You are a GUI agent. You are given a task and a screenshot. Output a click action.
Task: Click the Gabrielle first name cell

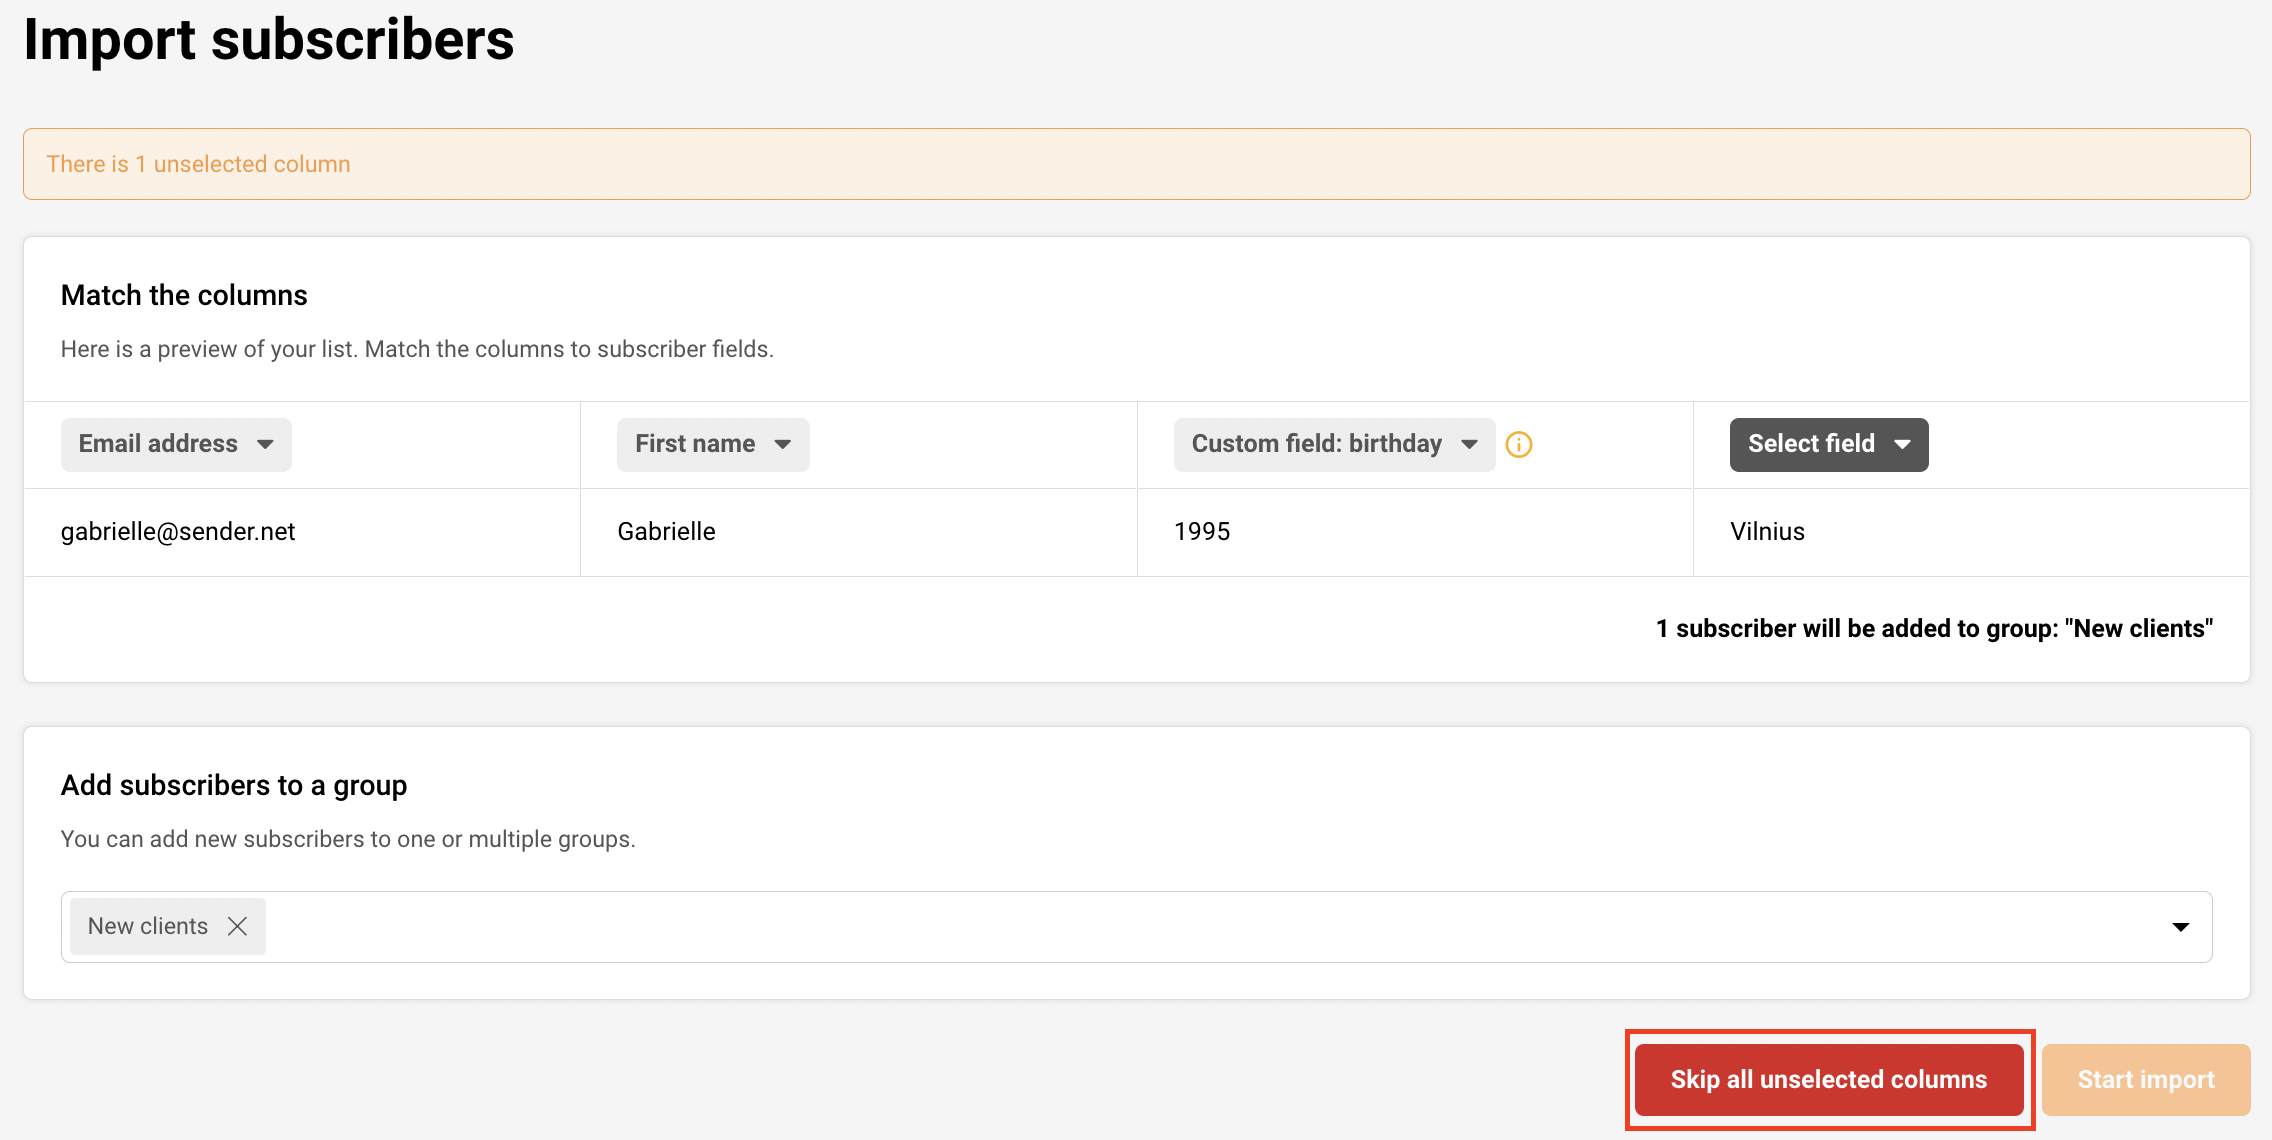point(666,532)
